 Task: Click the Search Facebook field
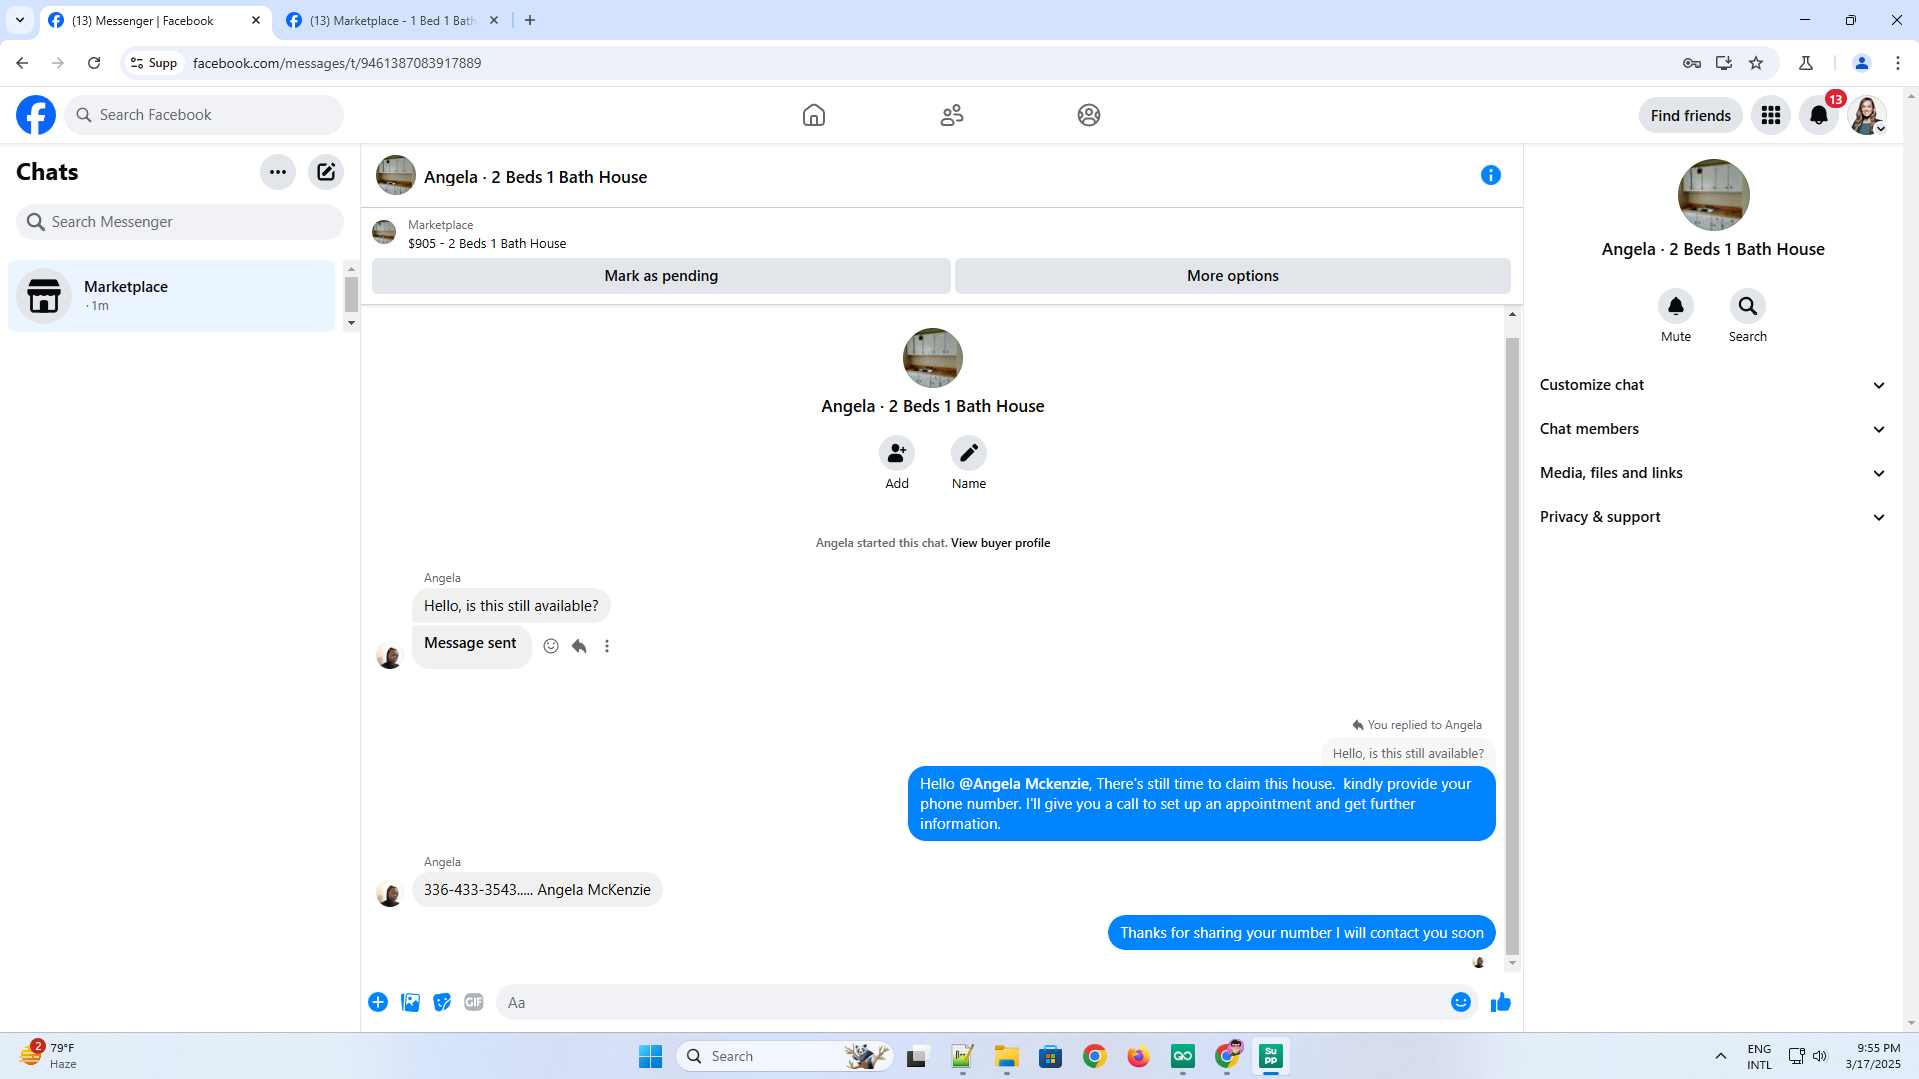[x=204, y=115]
